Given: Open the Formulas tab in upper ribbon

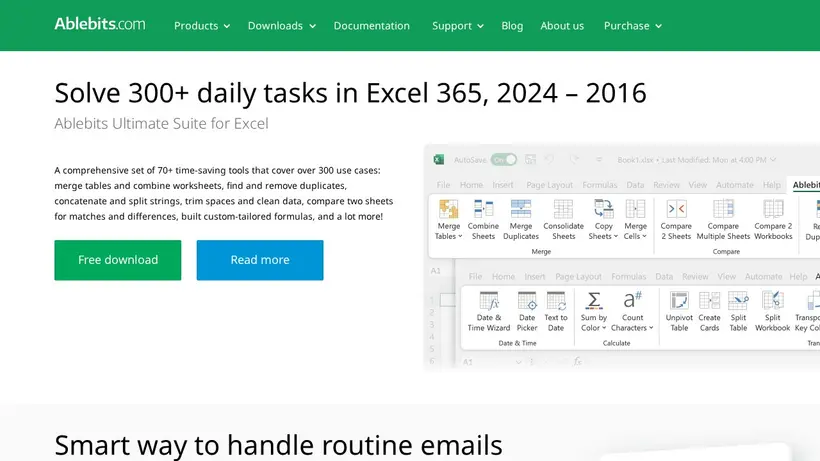Looking at the screenshot, I should click(x=600, y=185).
